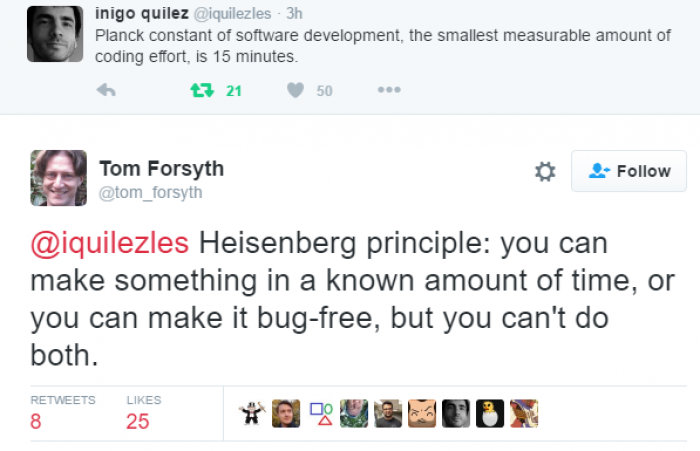The image size is (700, 451).
Task: Click the penguin liker avatar
Action: 490,413
